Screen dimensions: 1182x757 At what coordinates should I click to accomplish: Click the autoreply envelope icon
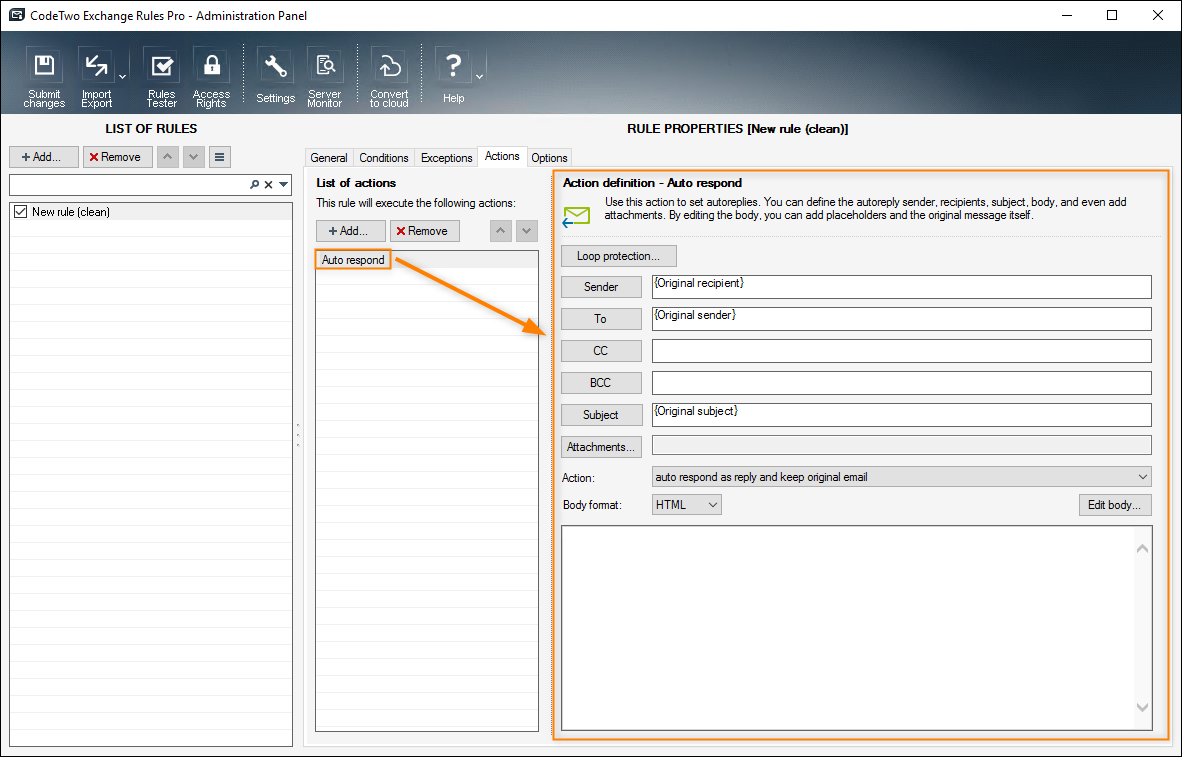(577, 217)
